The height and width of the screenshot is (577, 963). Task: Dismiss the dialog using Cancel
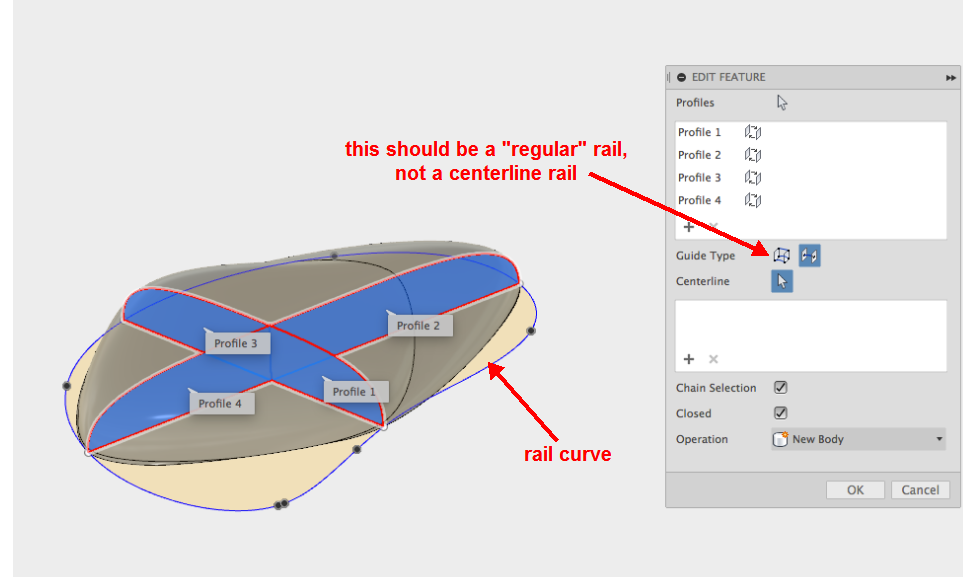point(919,489)
